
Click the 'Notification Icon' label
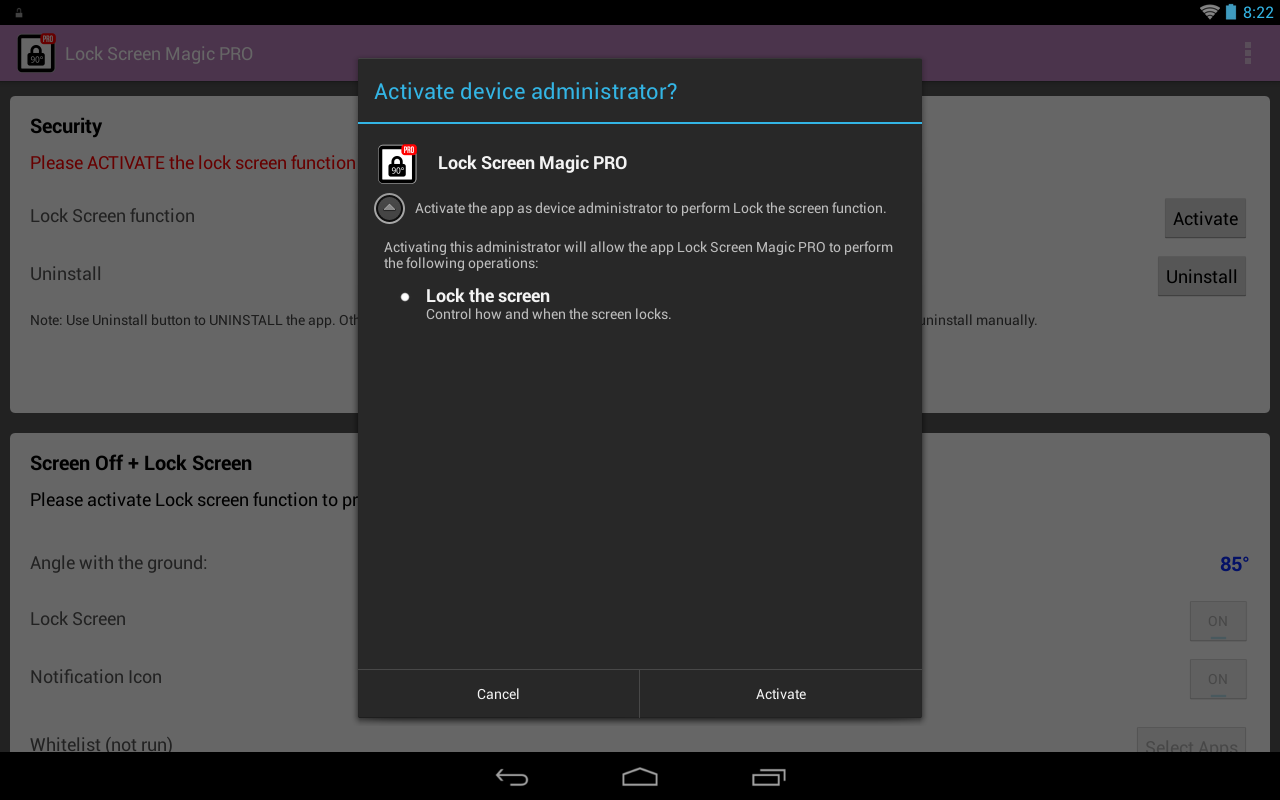[x=96, y=677]
